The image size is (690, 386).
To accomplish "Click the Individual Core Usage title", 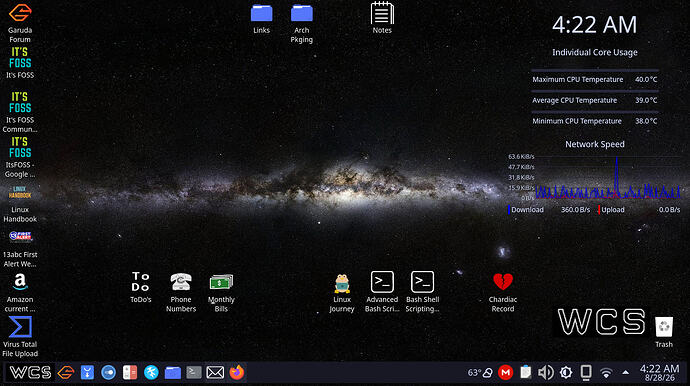I will (595, 52).
